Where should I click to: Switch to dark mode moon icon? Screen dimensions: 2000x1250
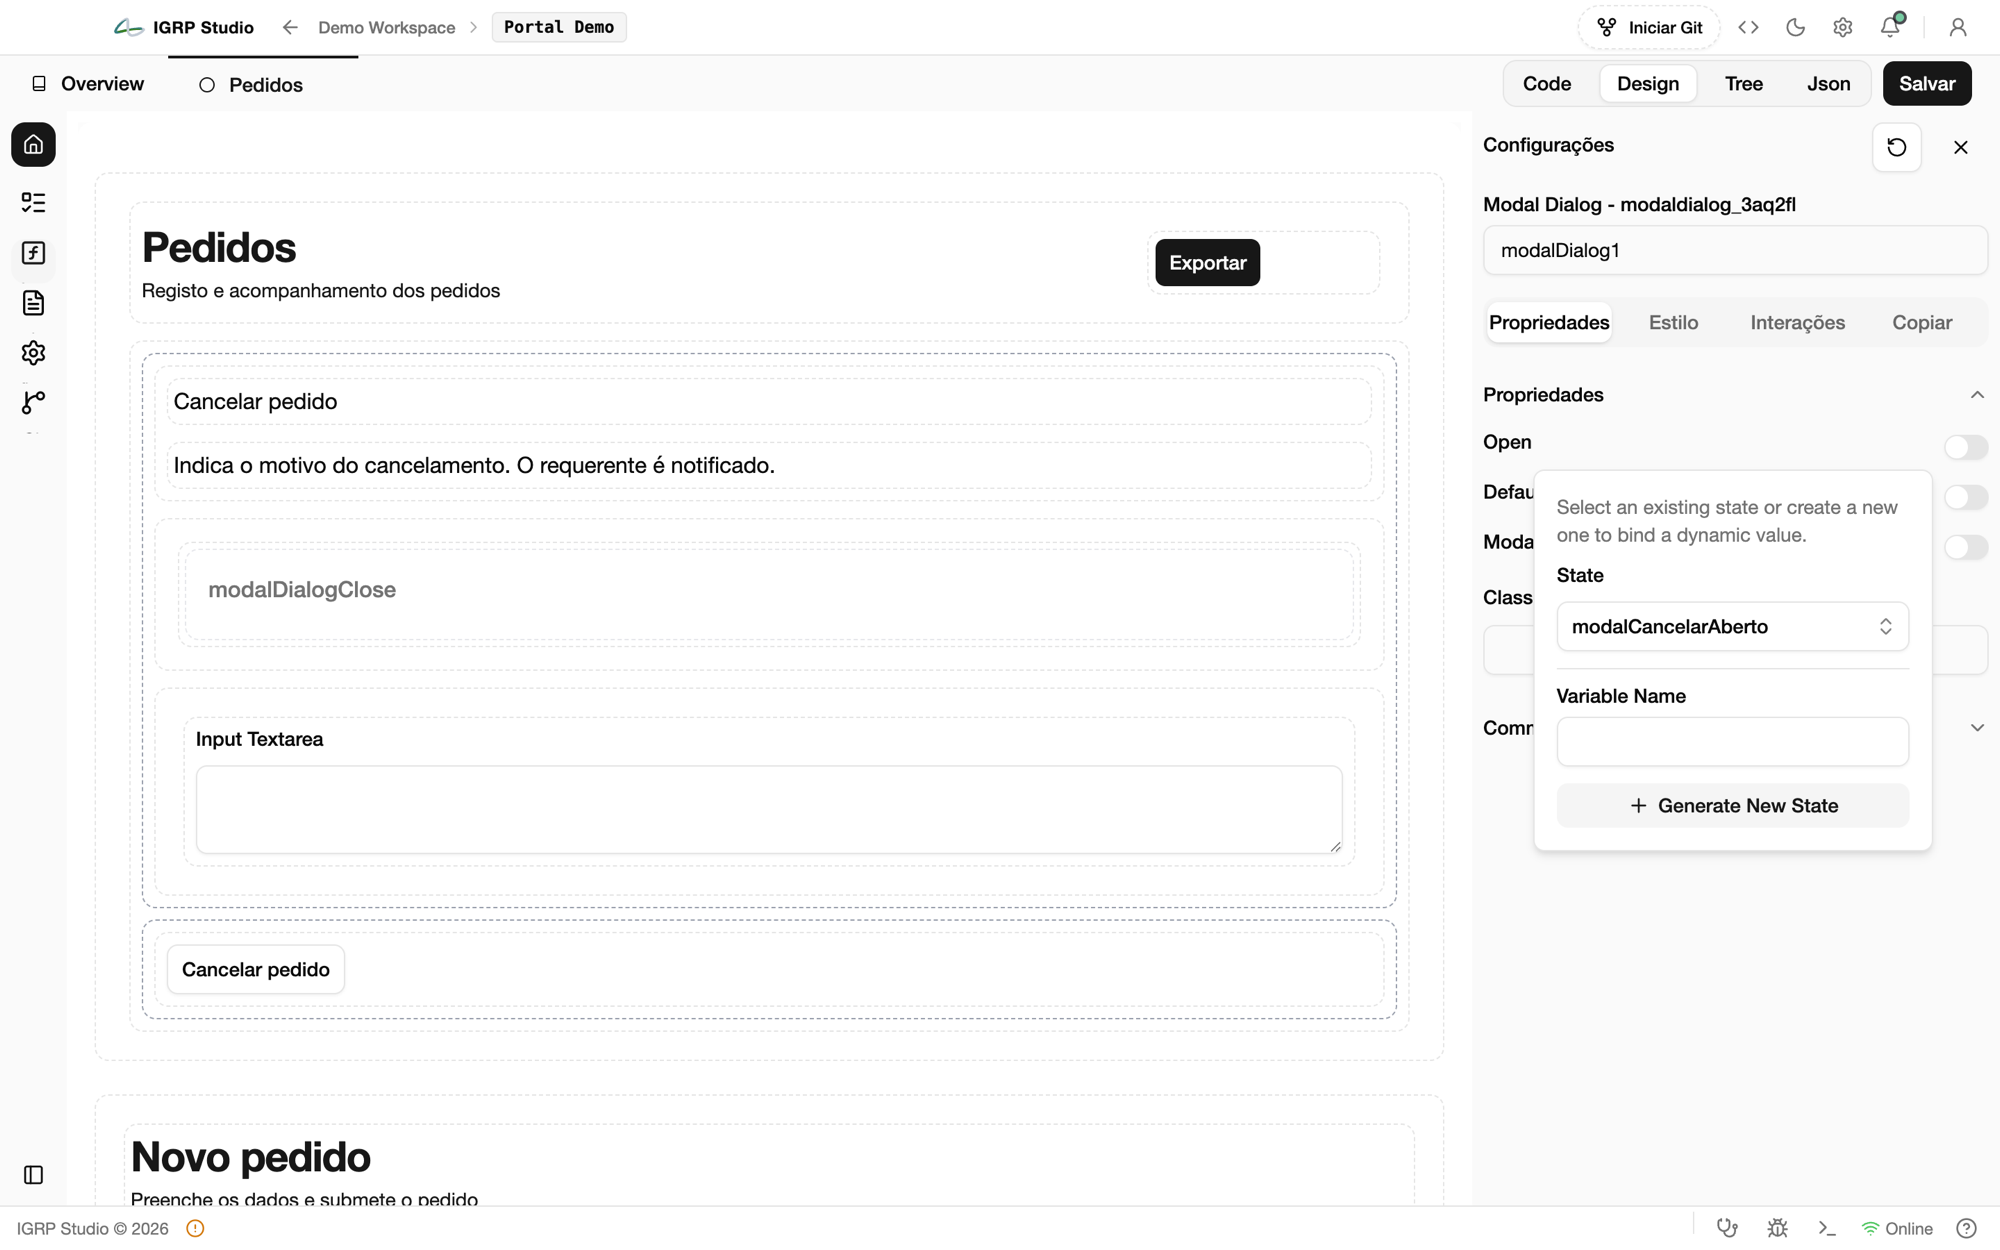pos(1795,27)
